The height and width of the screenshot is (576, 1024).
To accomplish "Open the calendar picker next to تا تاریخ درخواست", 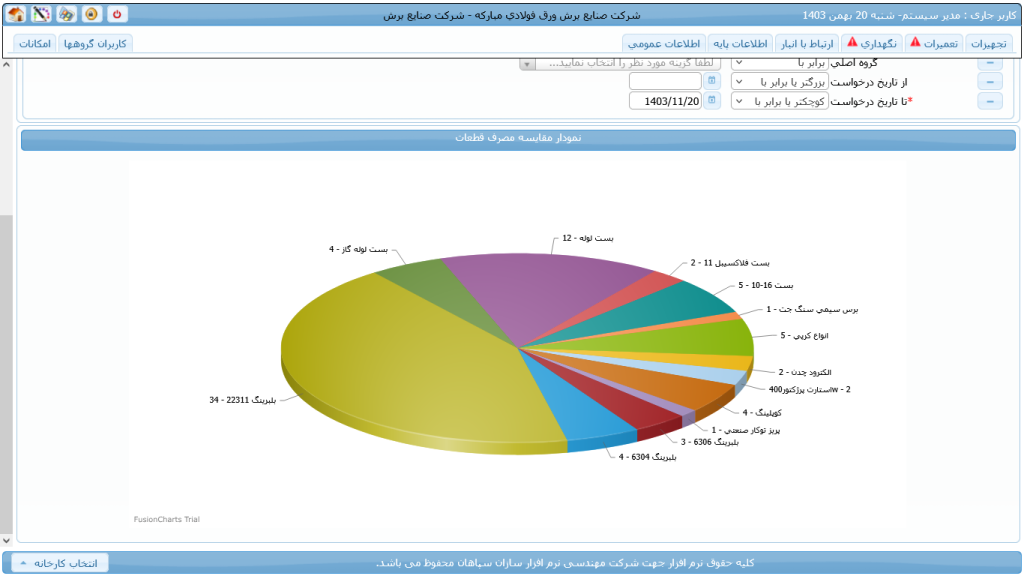I will coord(712,100).
